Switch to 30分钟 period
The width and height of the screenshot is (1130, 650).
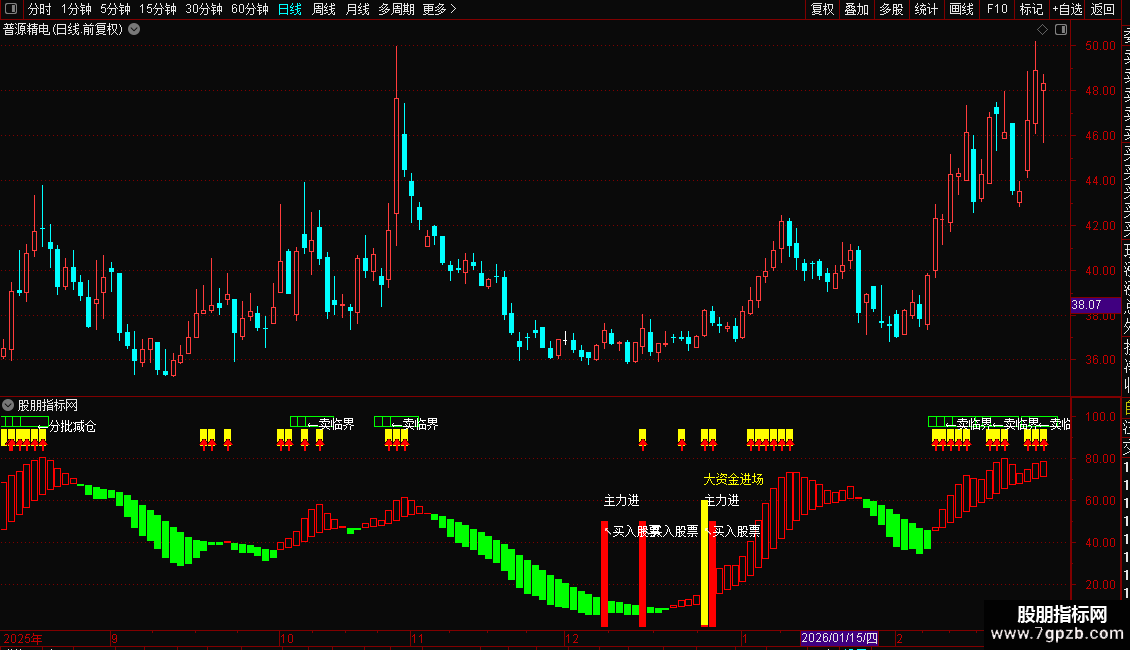(x=204, y=9)
